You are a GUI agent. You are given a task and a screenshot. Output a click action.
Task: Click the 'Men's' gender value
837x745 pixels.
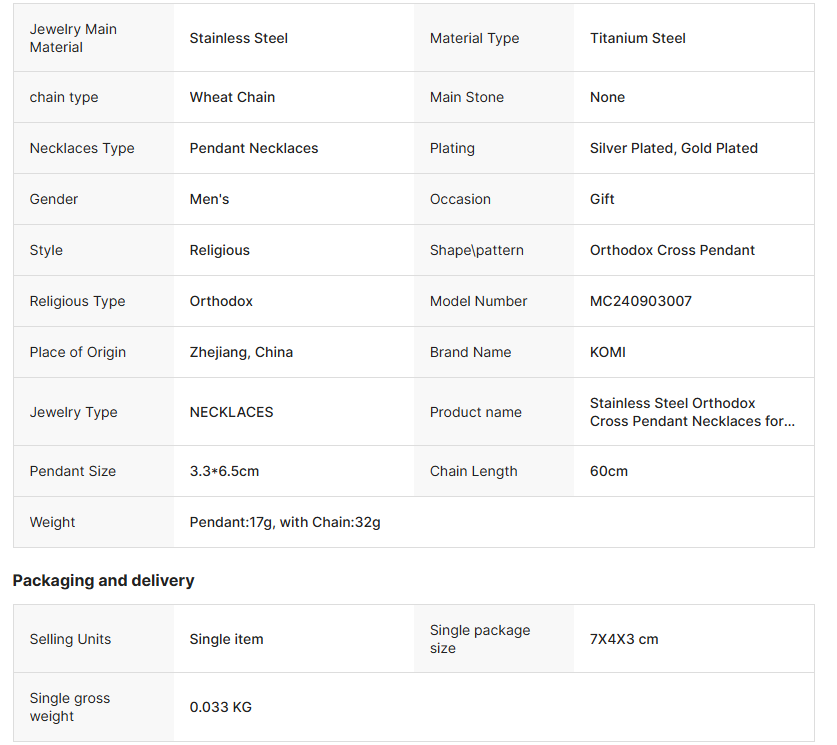tap(209, 199)
